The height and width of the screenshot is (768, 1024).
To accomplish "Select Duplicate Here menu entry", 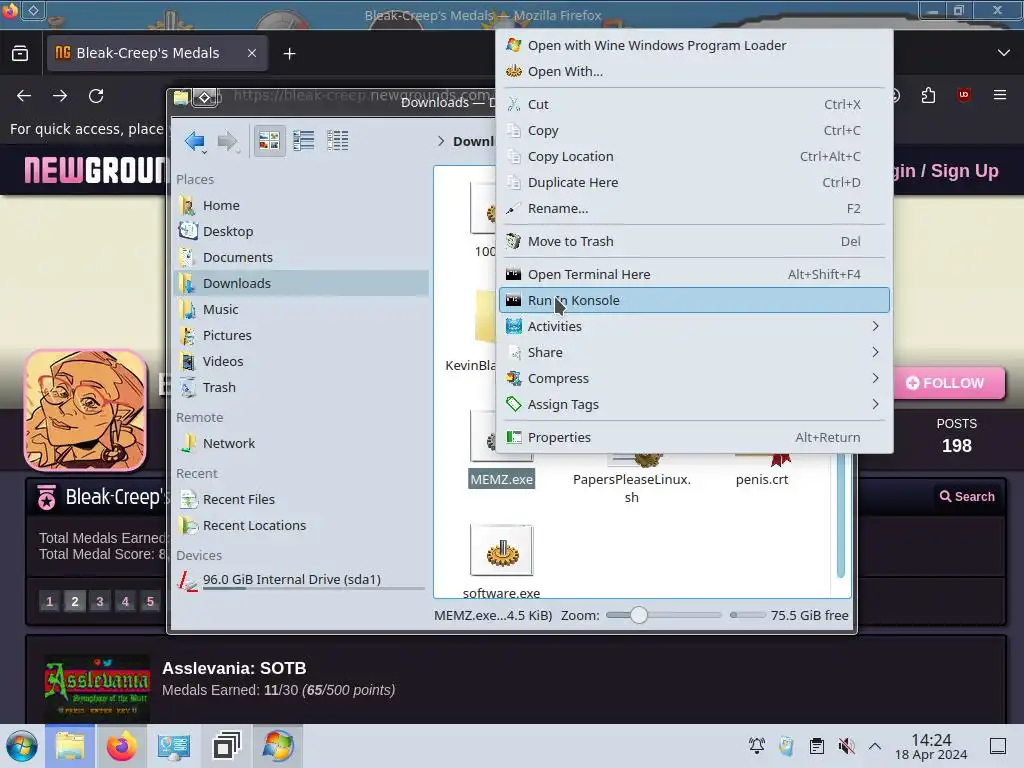I will (x=694, y=182).
